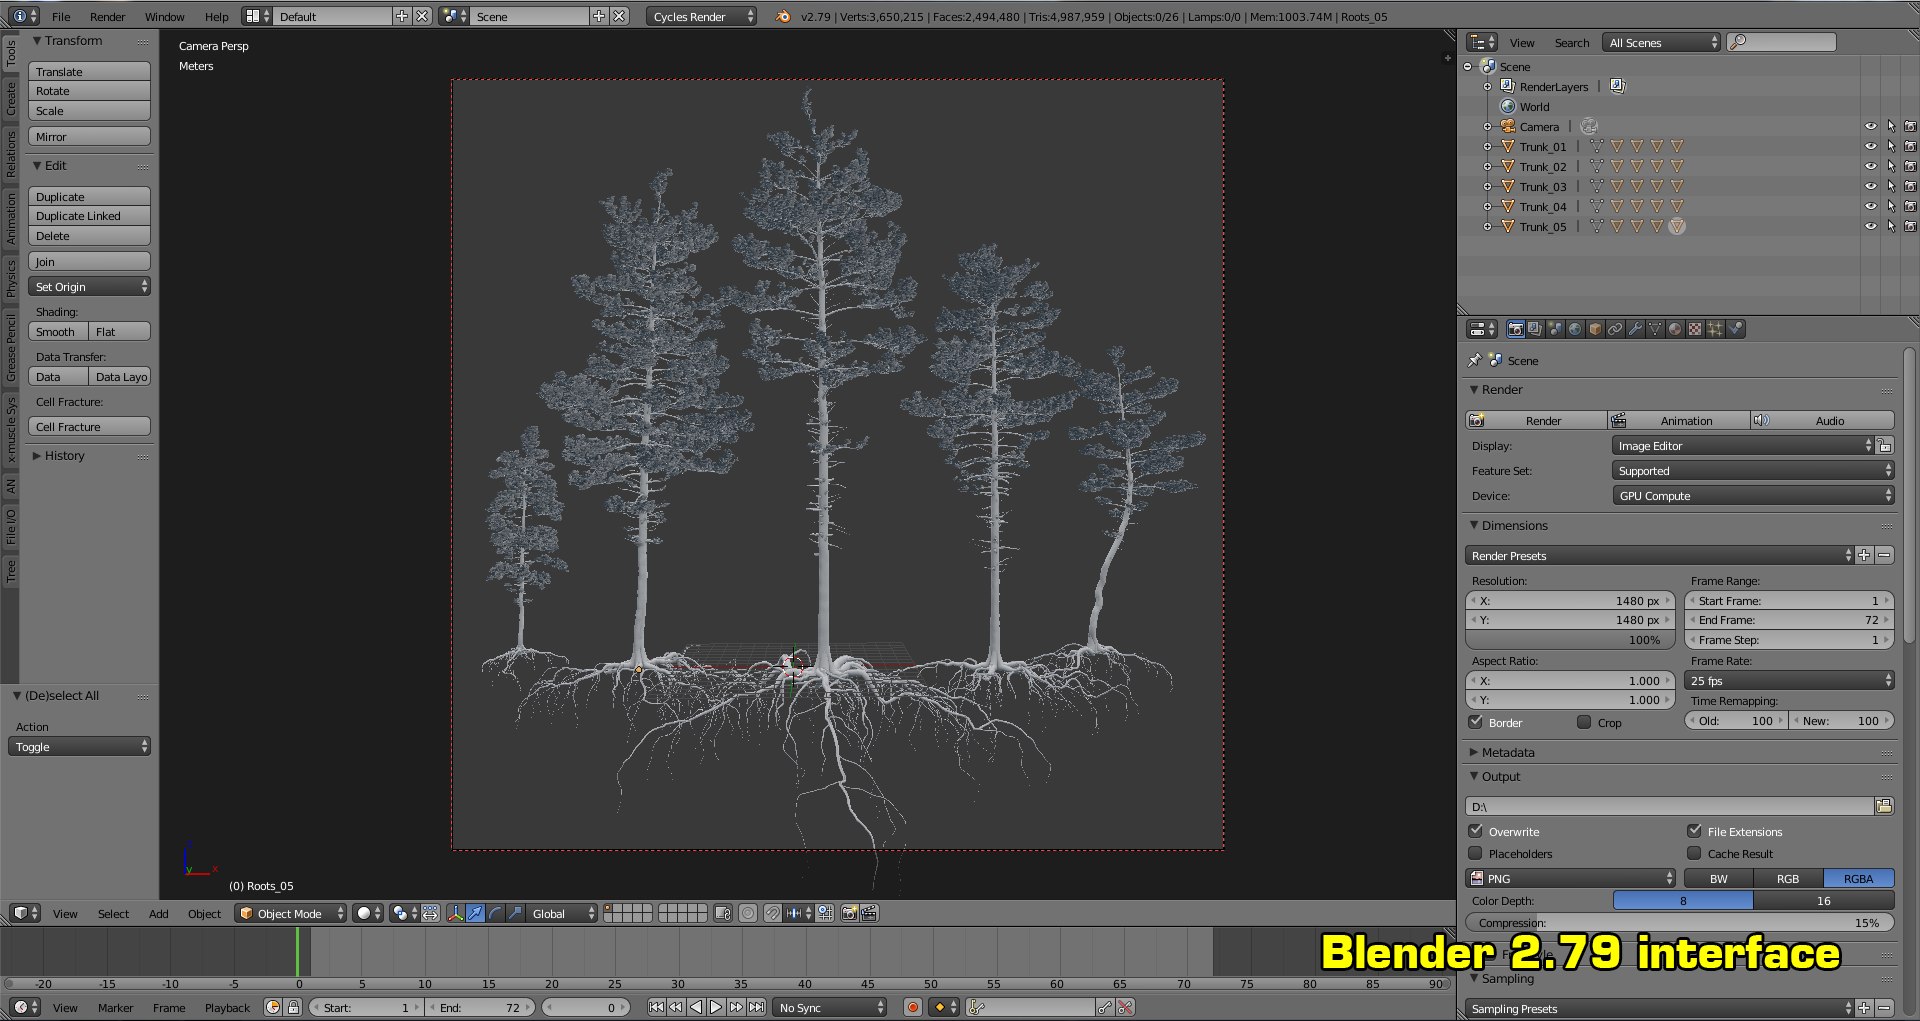Open the Render properties tab (camera icon)
Screen dimensions: 1920x1021
[x=1516, y=329]
